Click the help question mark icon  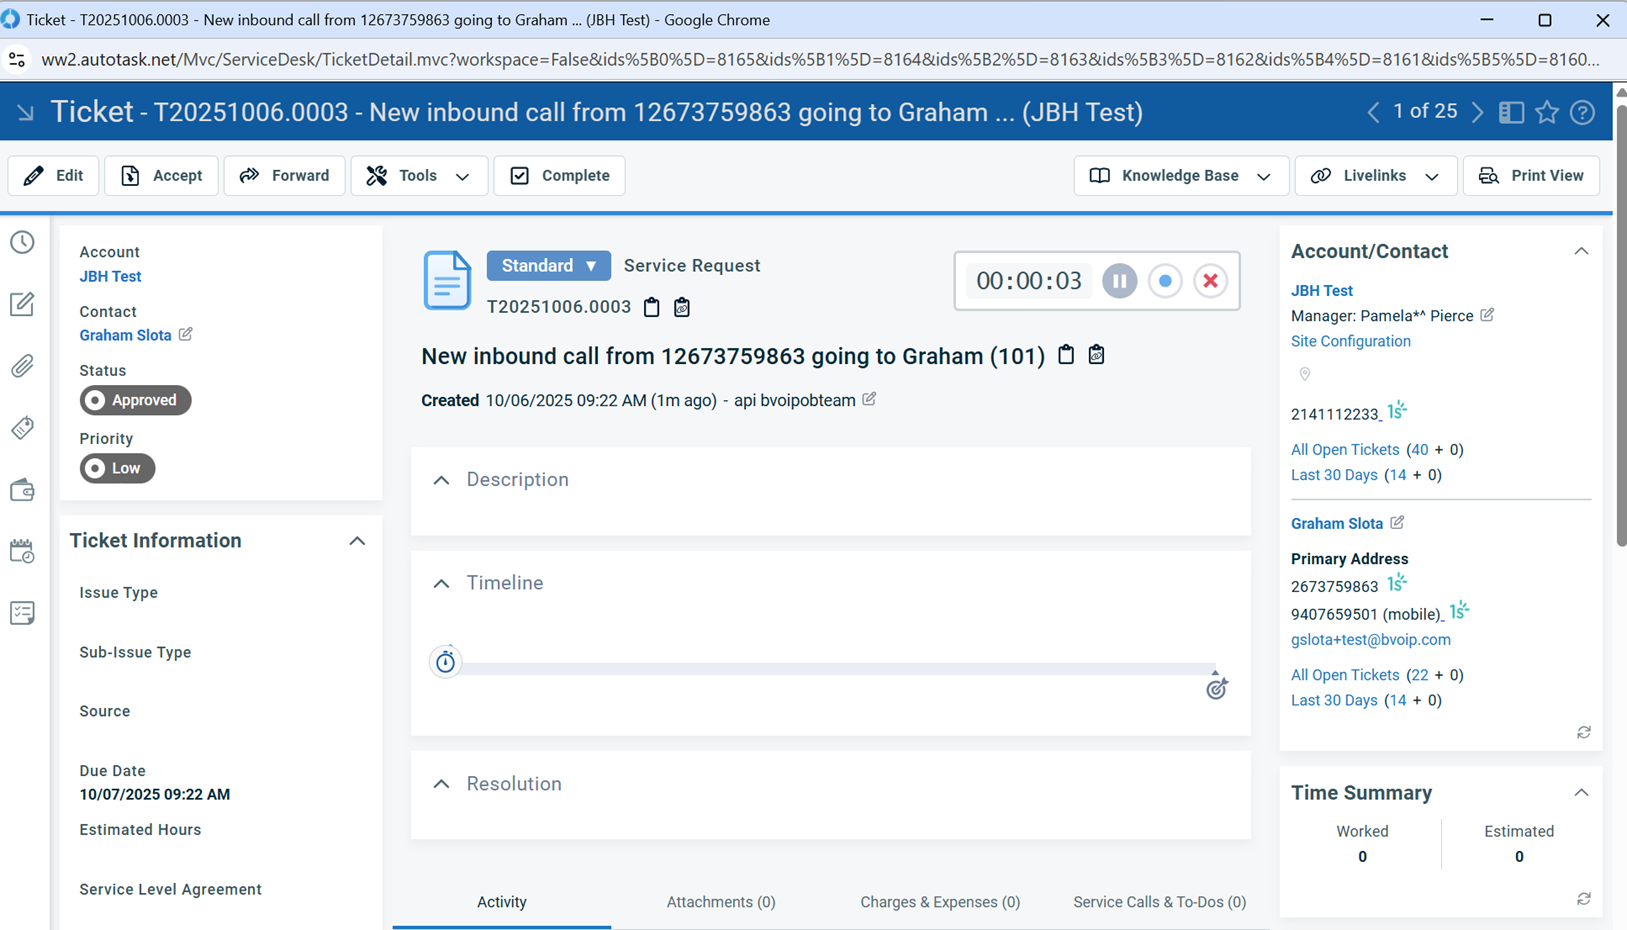[x=1582, y=112]
